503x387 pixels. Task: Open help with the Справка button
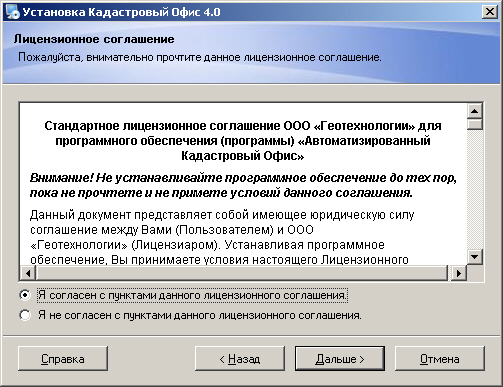[63, 359]
